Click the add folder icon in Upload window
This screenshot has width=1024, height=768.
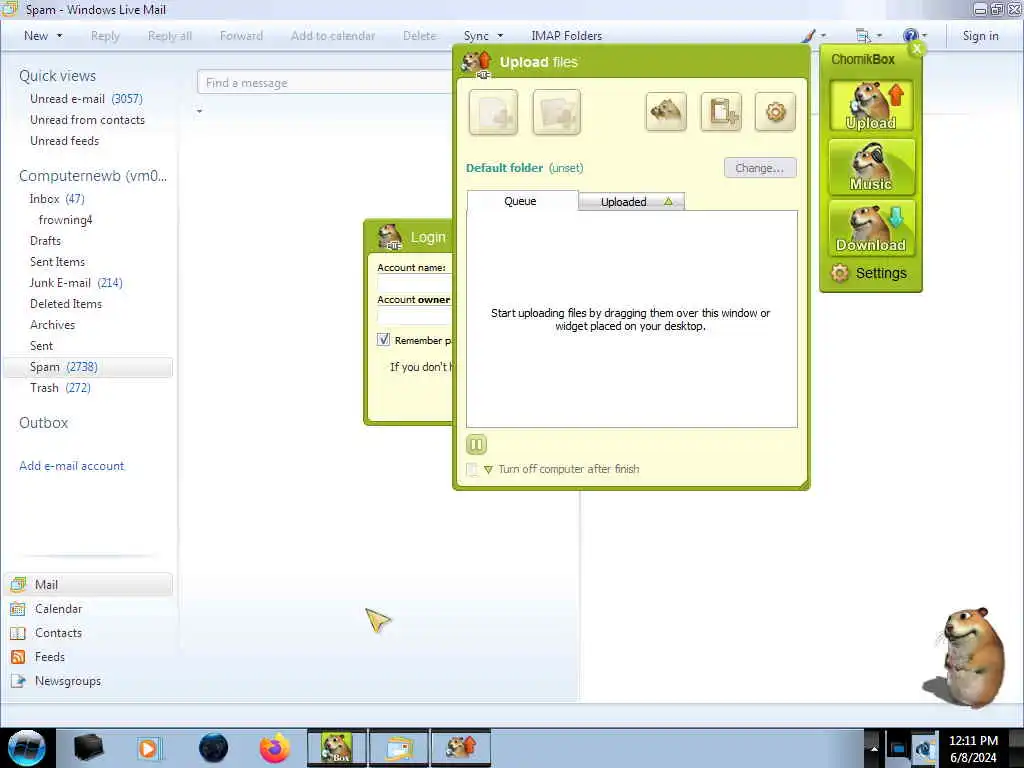(x=556, y=112)
